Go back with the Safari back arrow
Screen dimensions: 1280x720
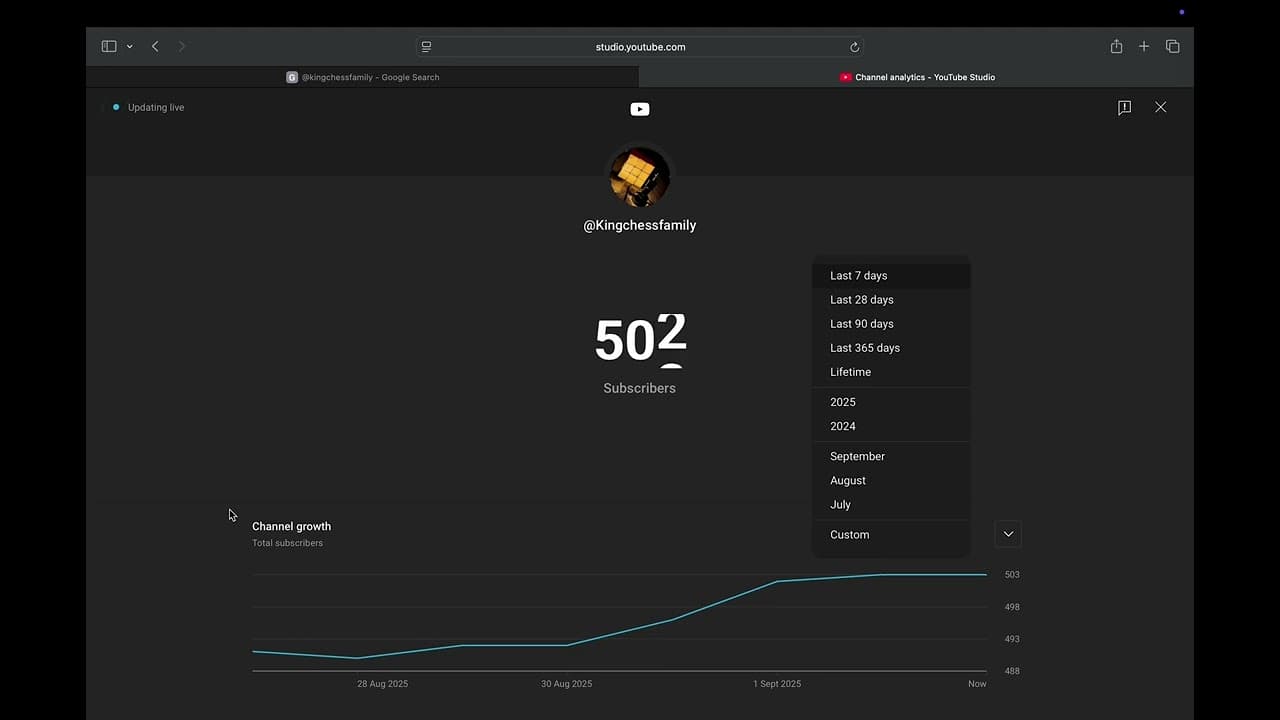(x=155, y=46)
